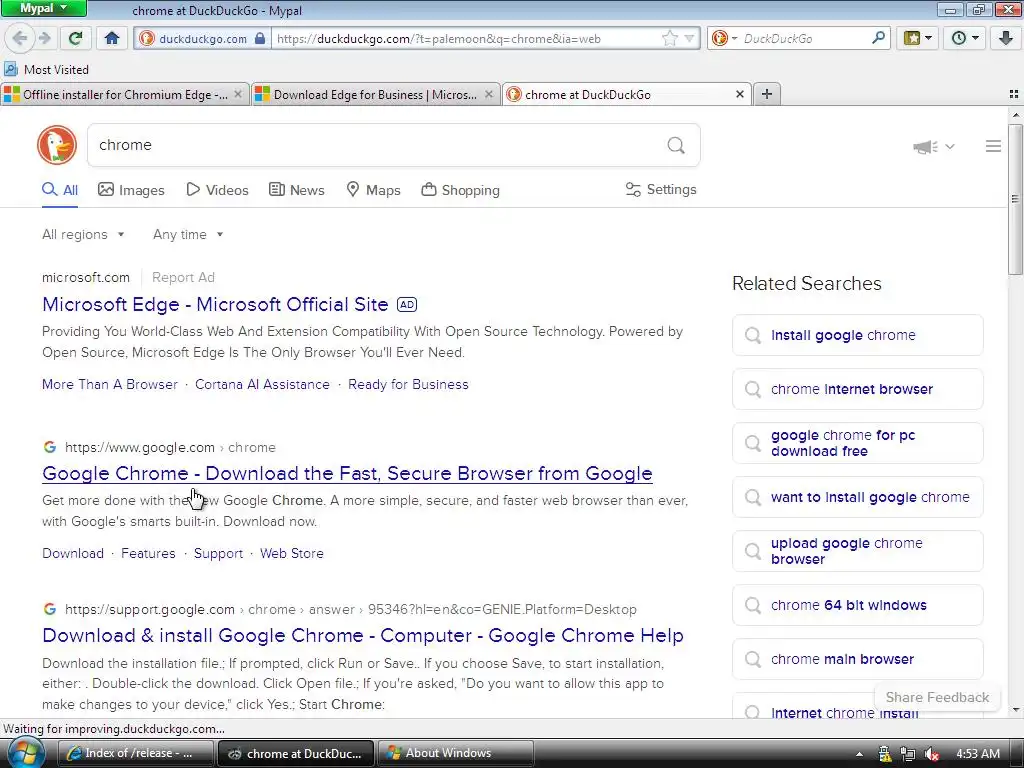Switch to News results
The height and width of the screenshot is (768, 1024).
(x=296, y=190)
